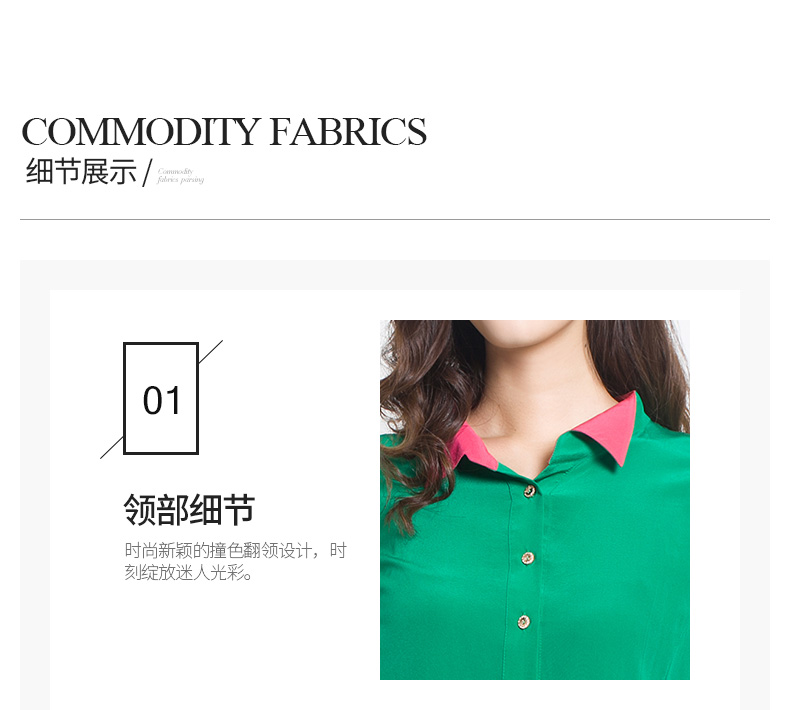Click the model's chin in the photo

(x=535, y=335)
